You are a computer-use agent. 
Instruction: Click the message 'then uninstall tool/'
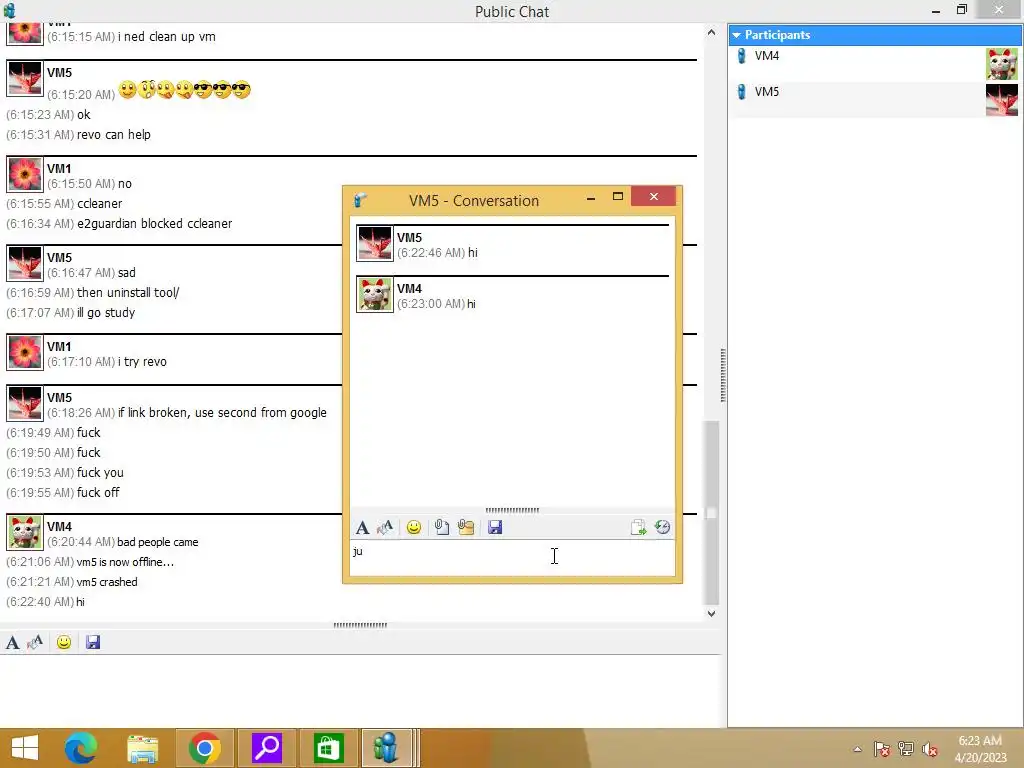click(128, 293)
